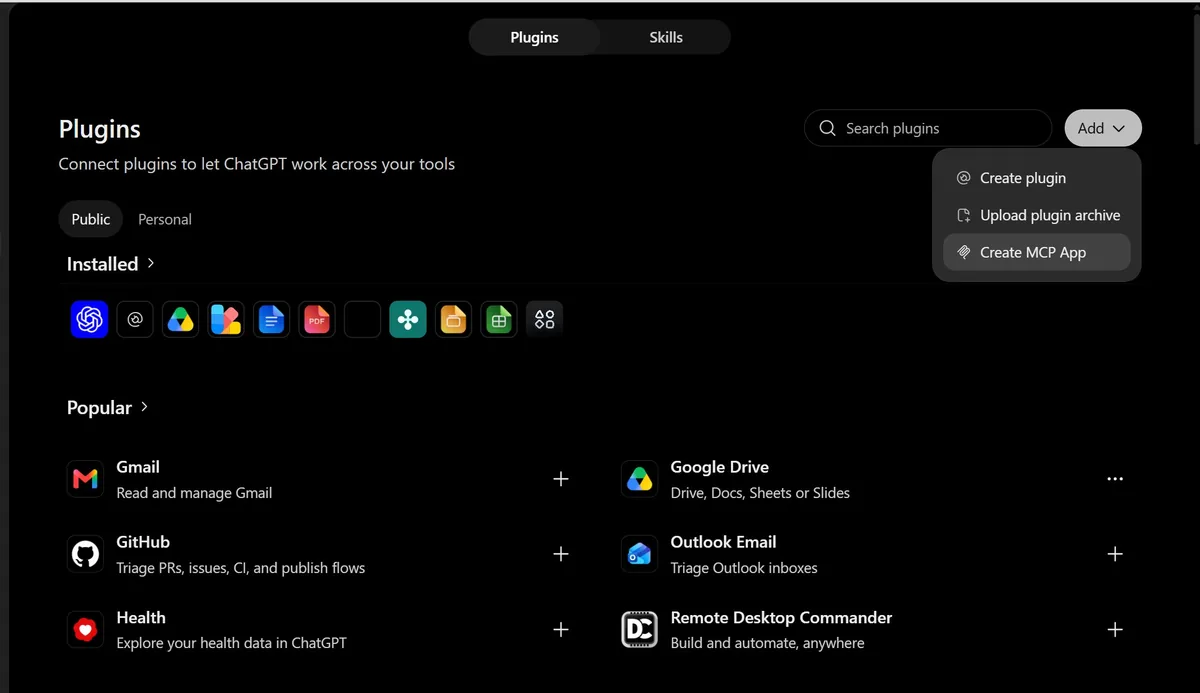Click the magnifier icon in search box
The width and height of the screenshot is (1200, 693).
(827, 128)
